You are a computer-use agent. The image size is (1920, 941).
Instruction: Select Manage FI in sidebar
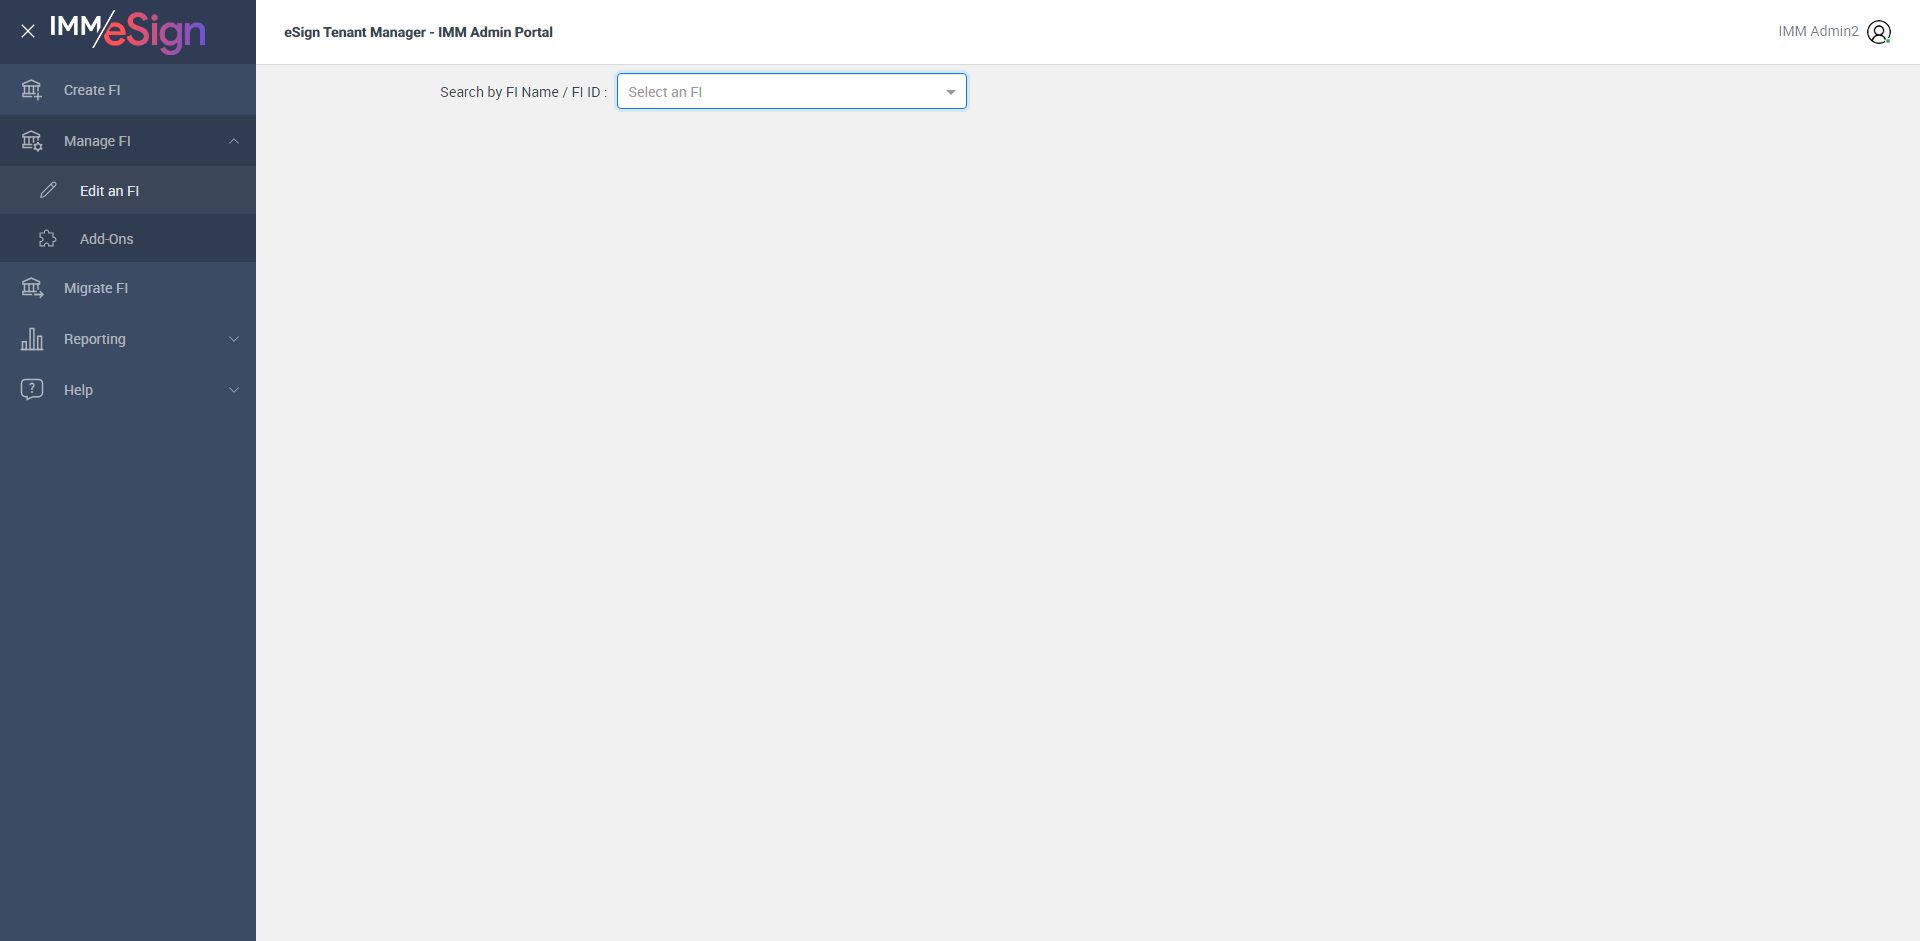[x=128, y=141]
